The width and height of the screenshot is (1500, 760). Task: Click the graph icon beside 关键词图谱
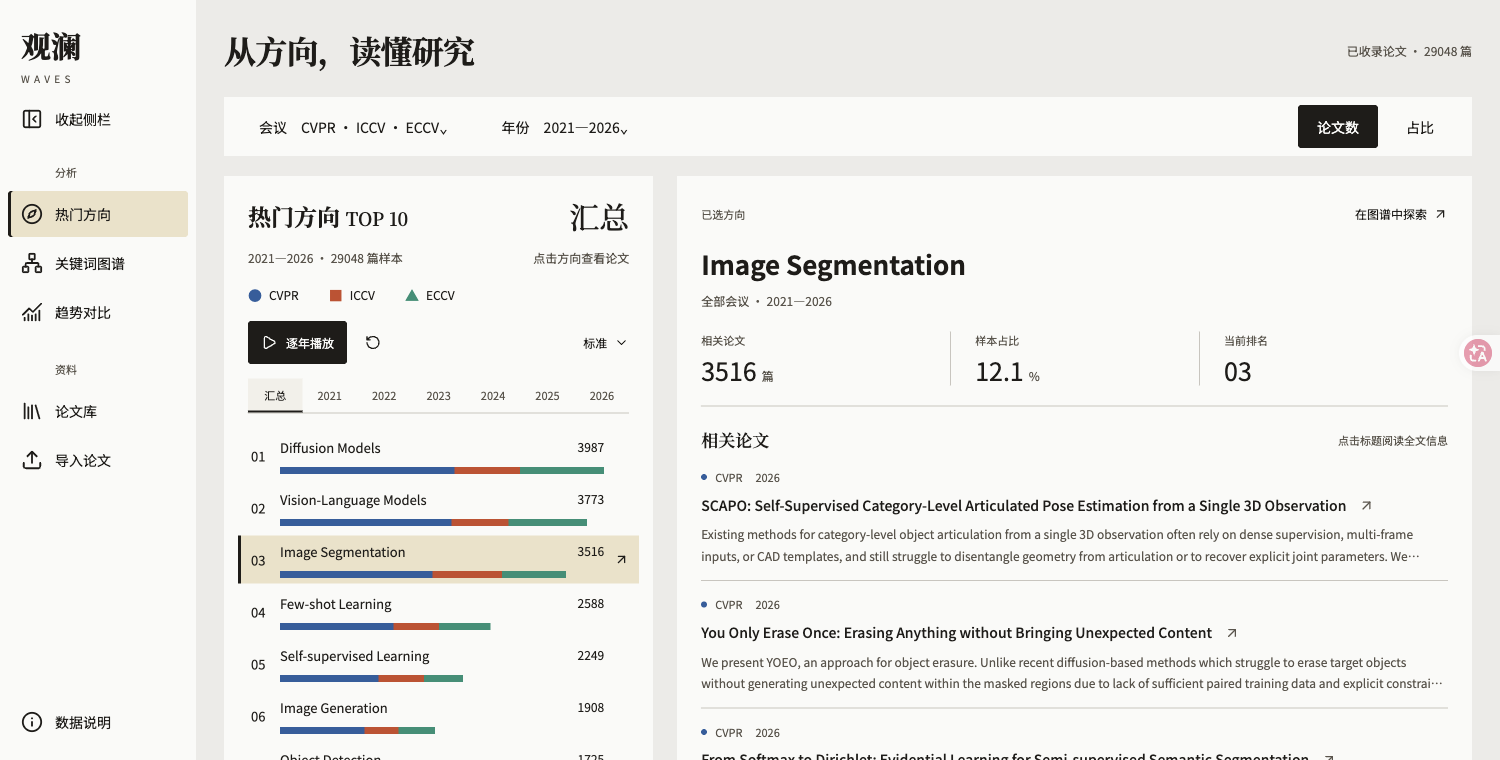pyautogui.click(x=32, y=263)
